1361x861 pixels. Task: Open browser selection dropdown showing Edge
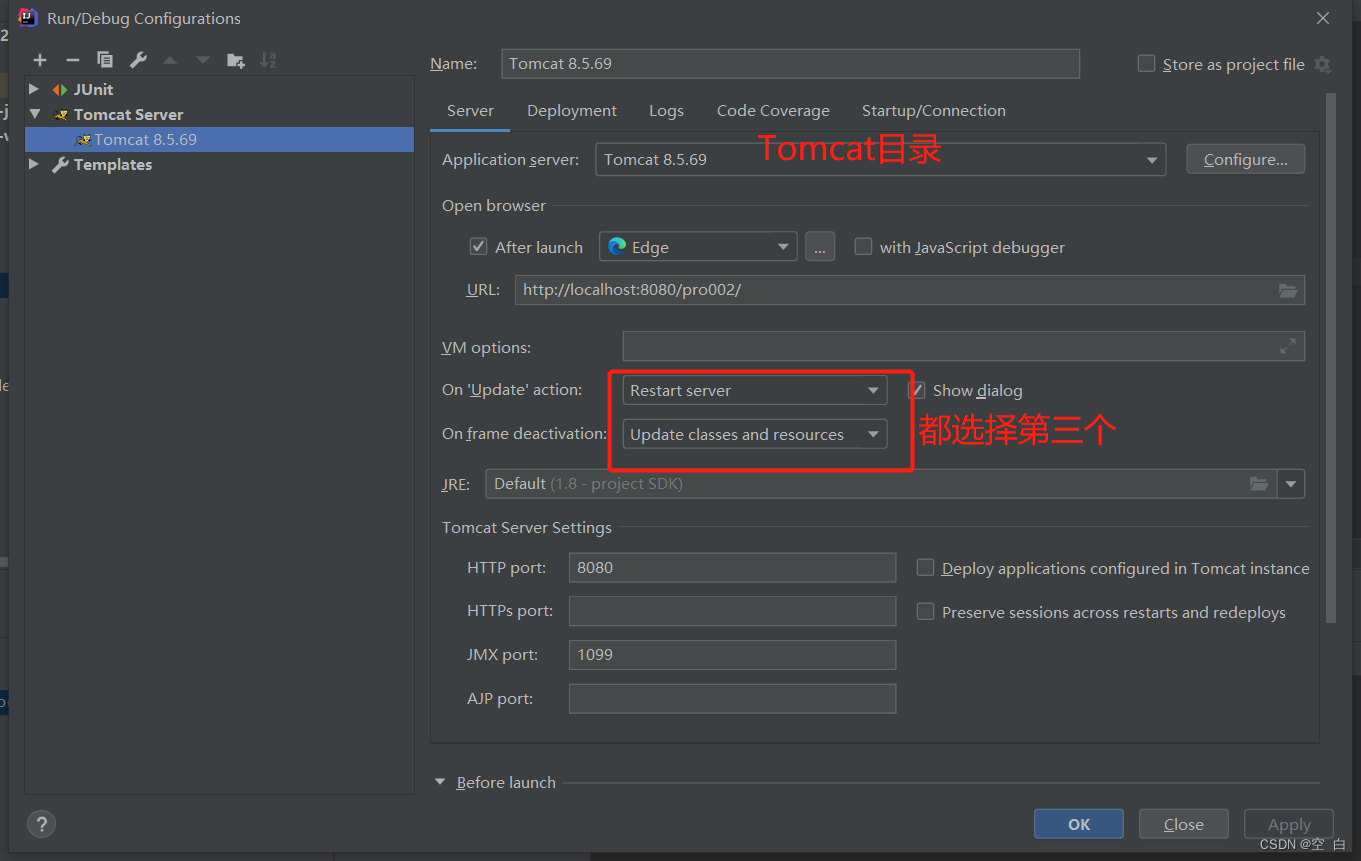[x=698, y=247]
